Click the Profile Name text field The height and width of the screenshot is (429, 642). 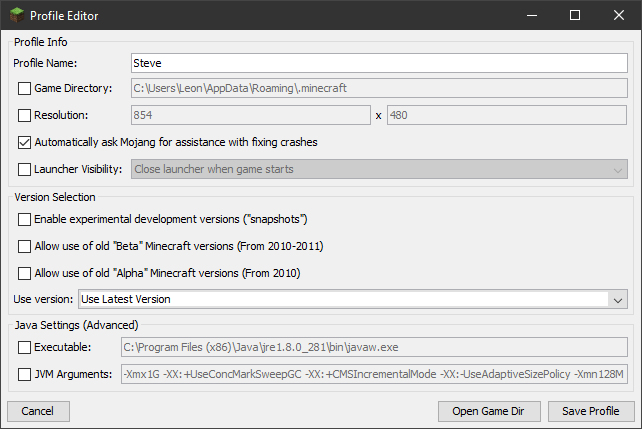(x=378, y=63)
